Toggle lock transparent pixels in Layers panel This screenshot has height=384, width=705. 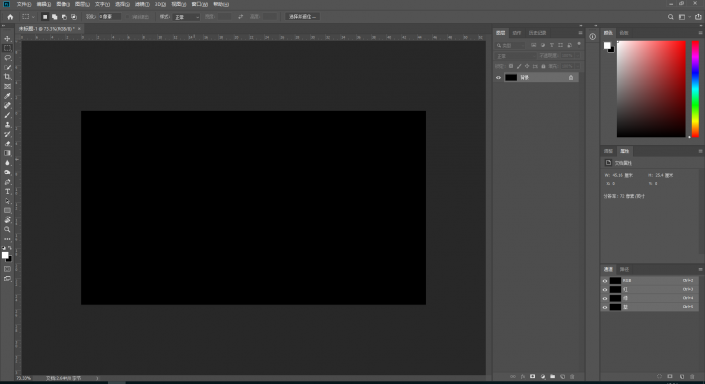click(511, 66)
